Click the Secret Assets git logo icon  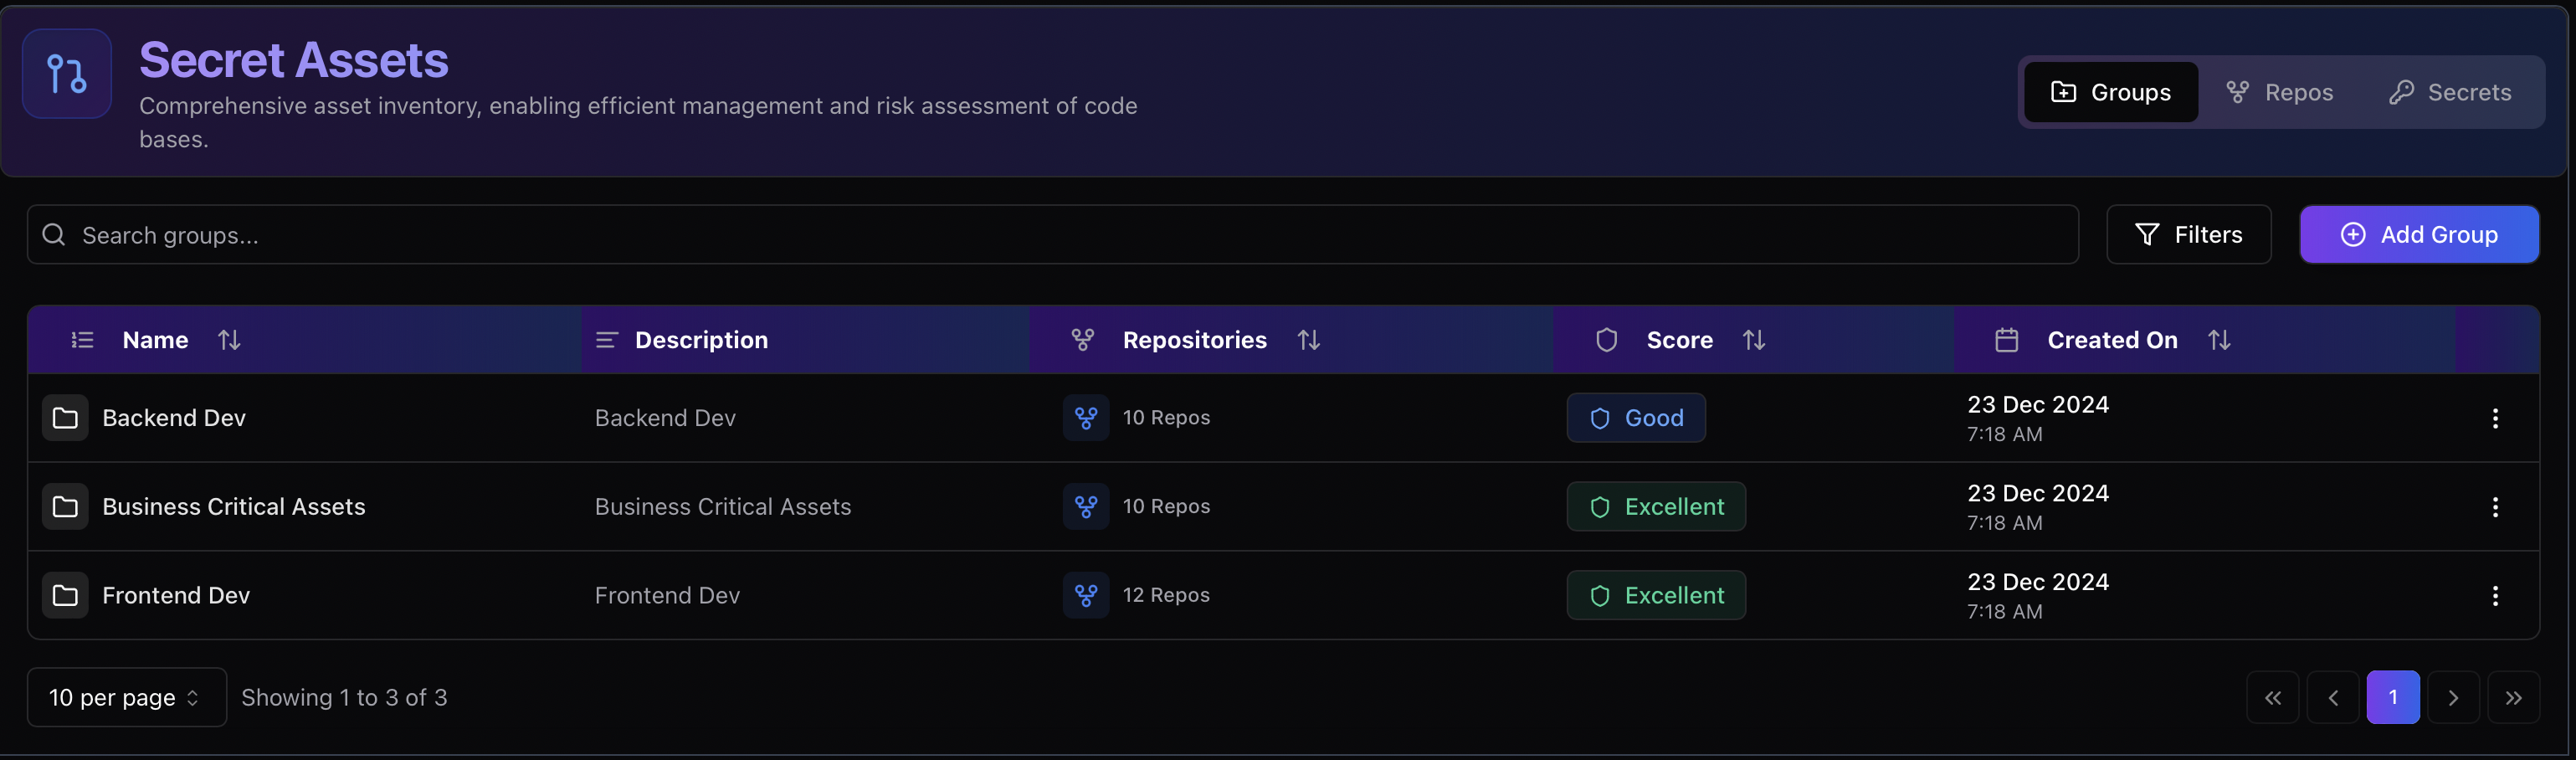click(66, 74)
